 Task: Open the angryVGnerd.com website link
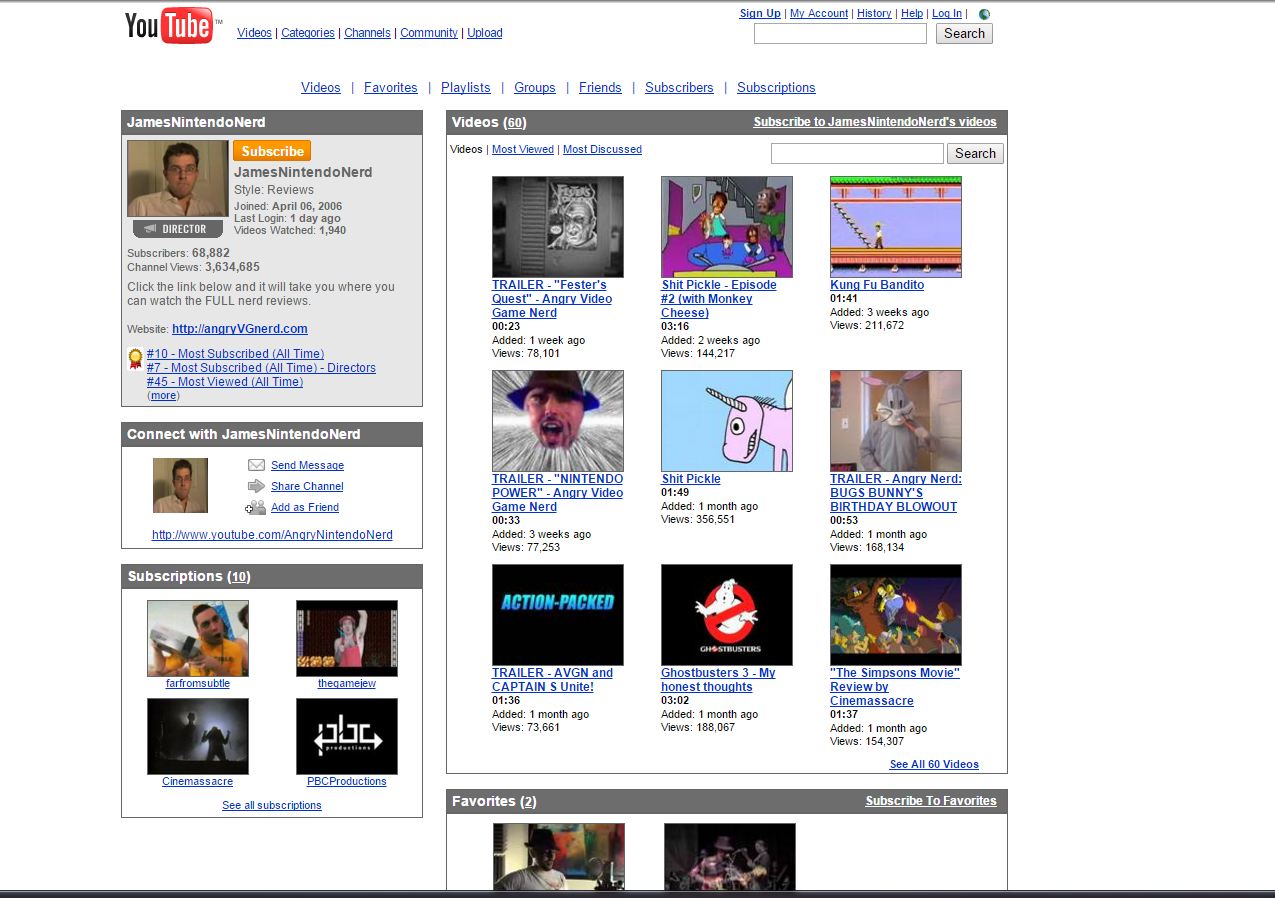pyautogui.click(x=240, y=329)
